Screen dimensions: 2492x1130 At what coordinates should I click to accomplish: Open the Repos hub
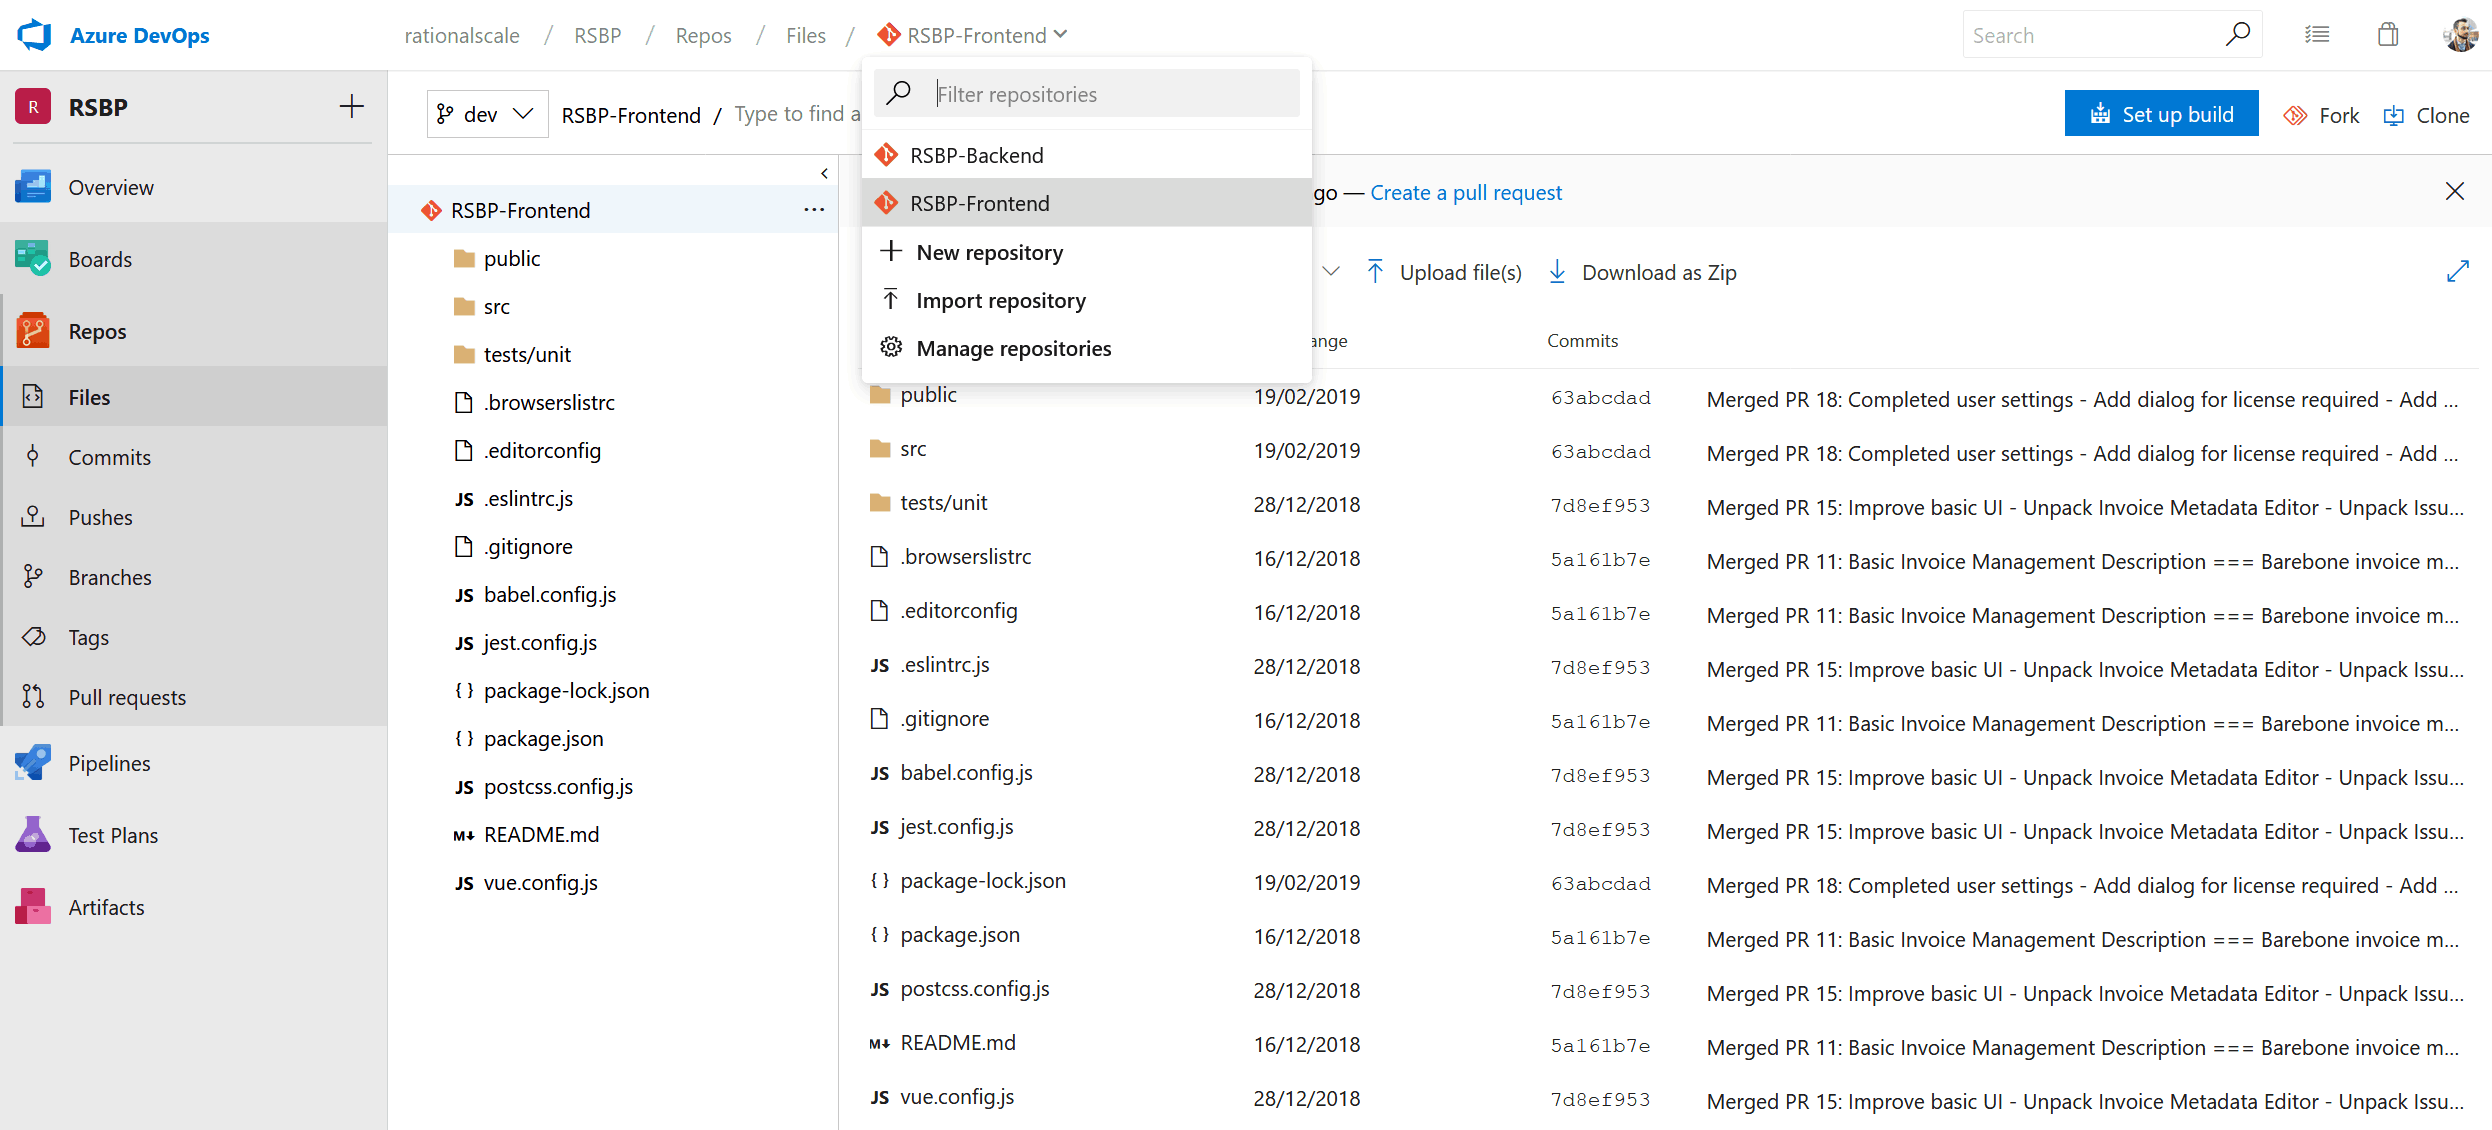(x=194, y=331)
